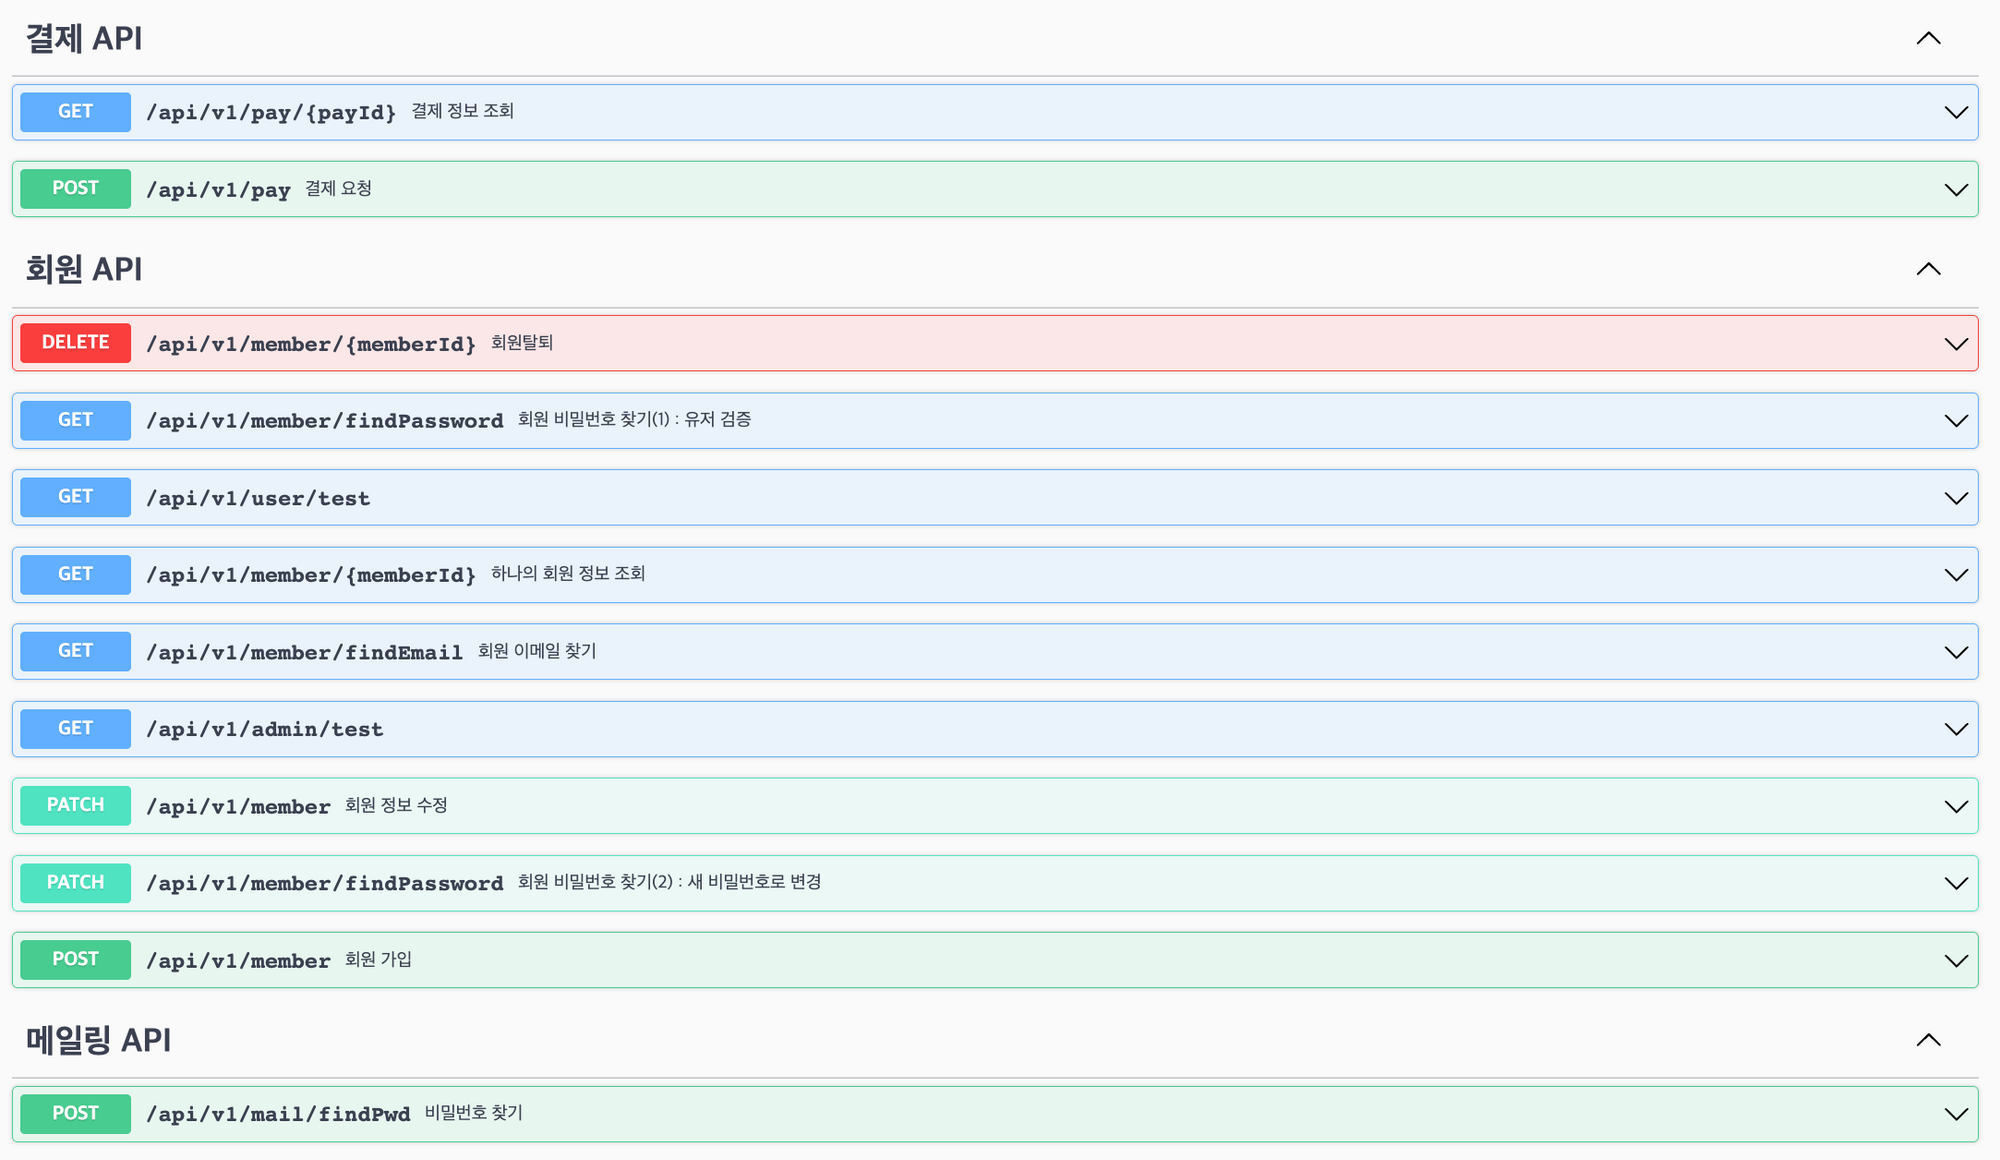Open chevron for GET /api/v1/admin/test
Image resolution: width=2000 pixels, height=1160 pixels.
pos(1955,729)
